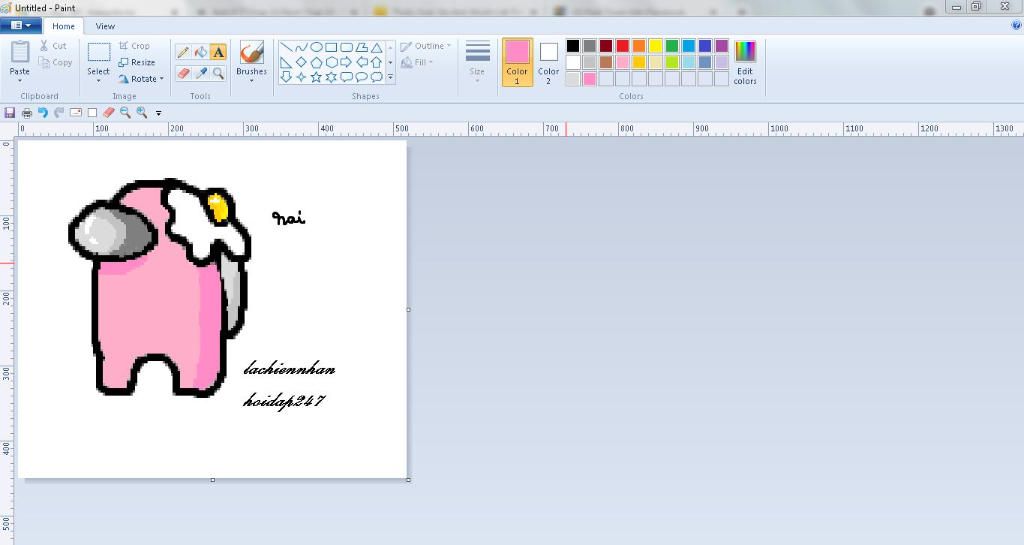Screen dimensions: 1024x545
Task: Click Save icon in quick access toolbar
Action: click(10, 113)
